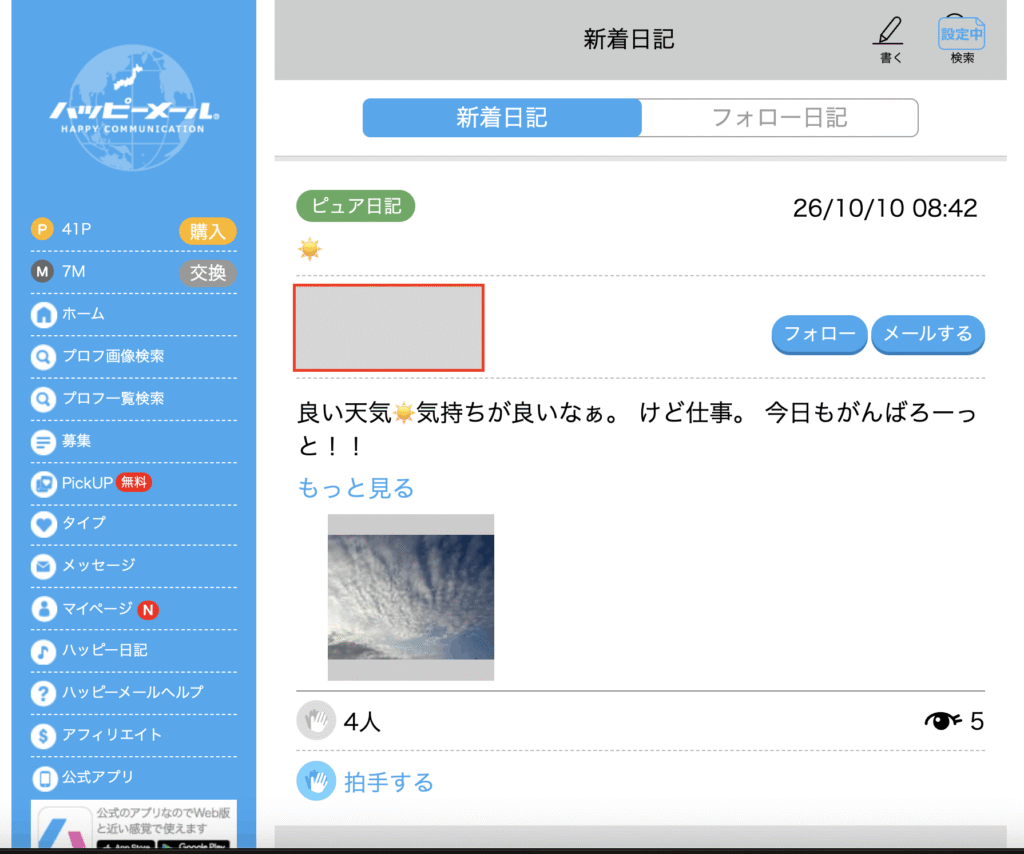Click the 書く pencil icon
Screen dimensions: 1024x854
[x=889, y=31]
